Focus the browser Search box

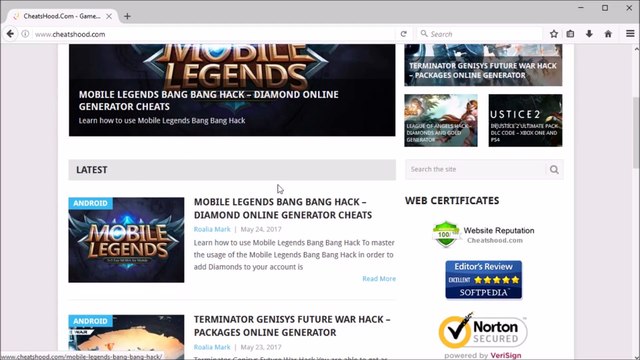(x=480, y=34)
